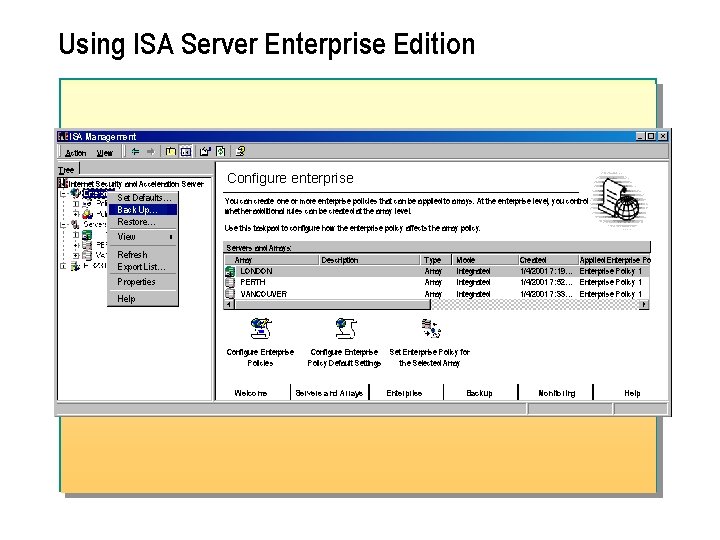Switch to the Enterprise taskpad tab
720x540 pixels.
405,393
